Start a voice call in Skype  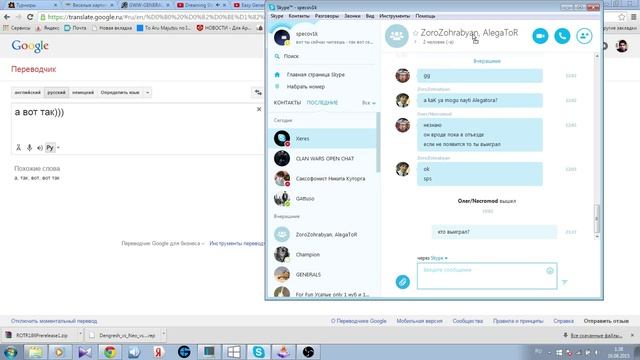point(562,36)
